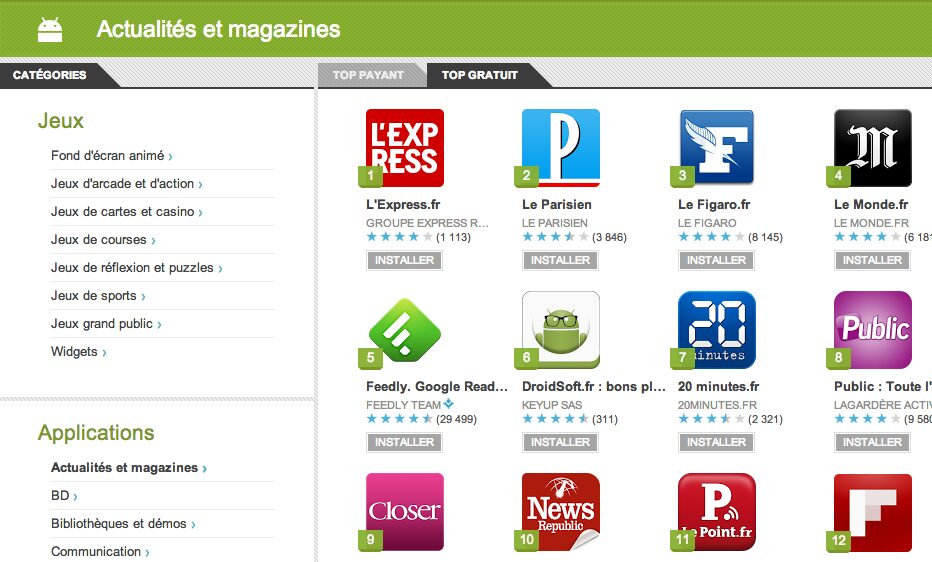
Task: Open the Feedly green app icon
Action: coord(404,330)
